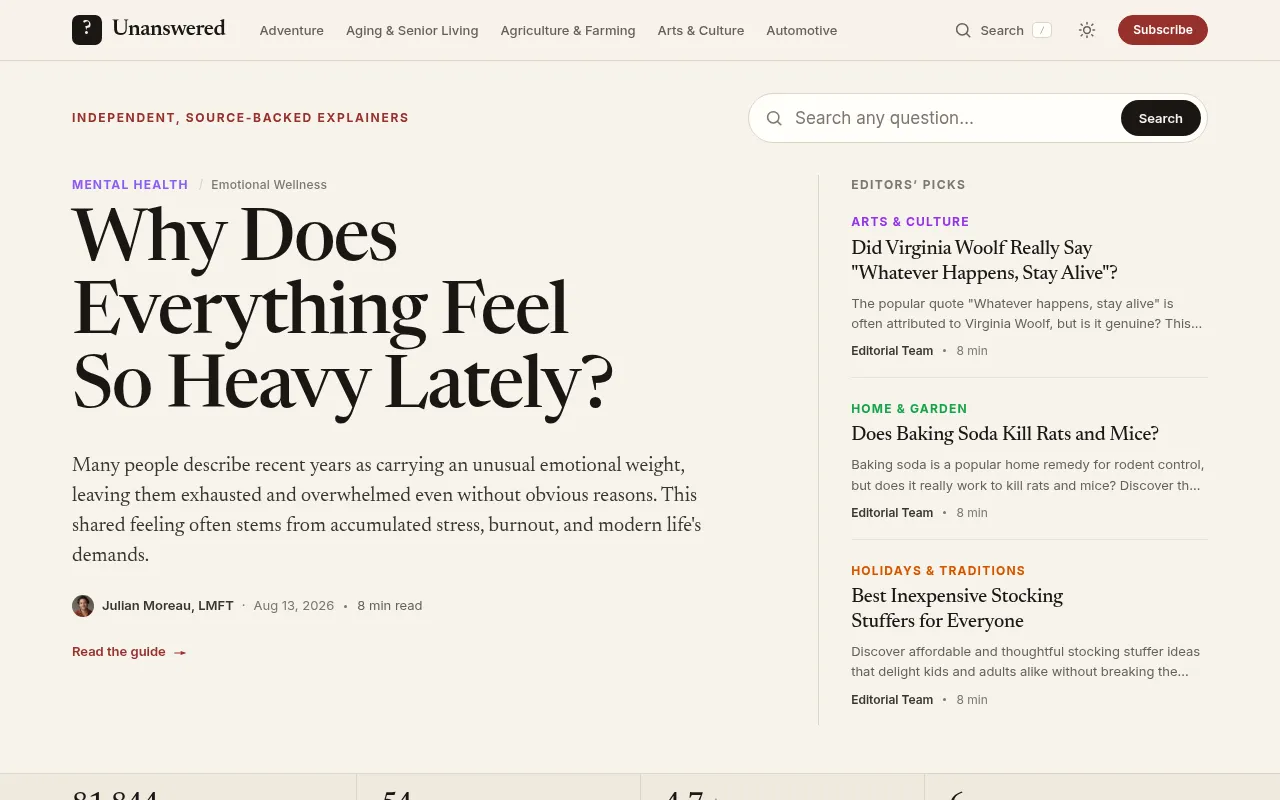Click the magnifier icon in the header search
Screen dimensions: 1280x800
[x=963, y=30]
